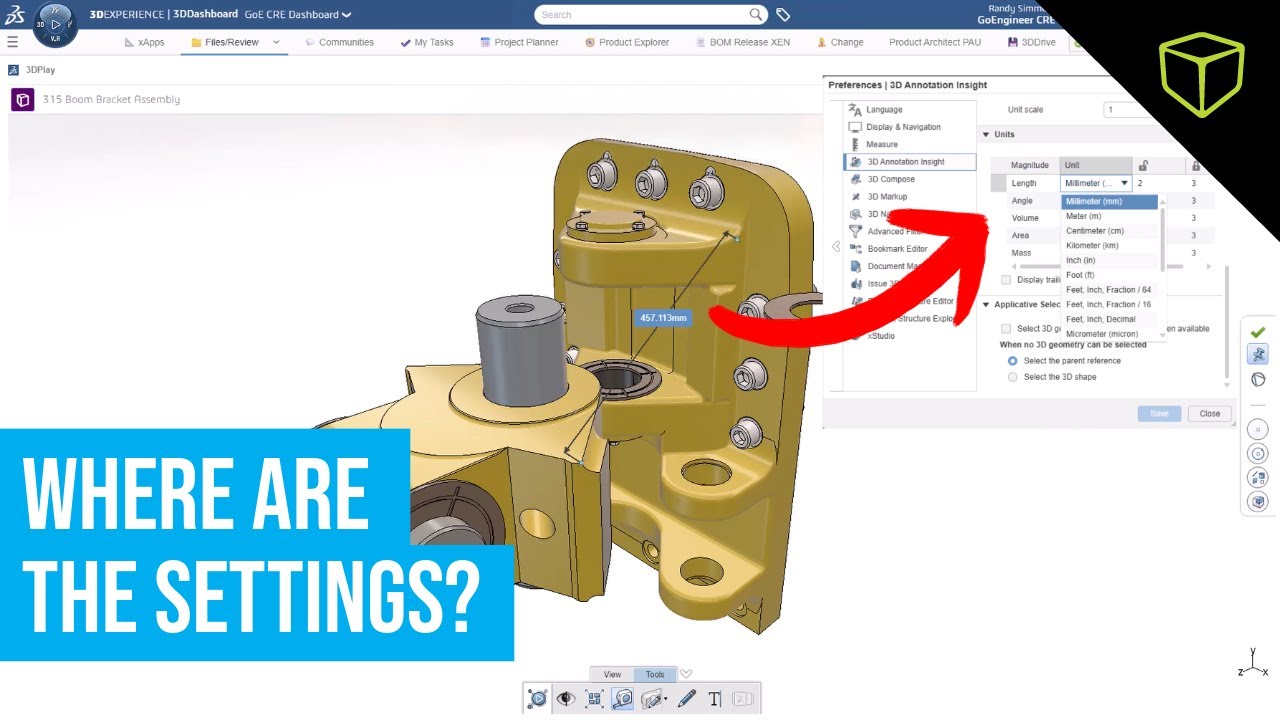This screenshot has height=720, width=1280.
Task: Select the explode view tool
Action: coord(594,699)
